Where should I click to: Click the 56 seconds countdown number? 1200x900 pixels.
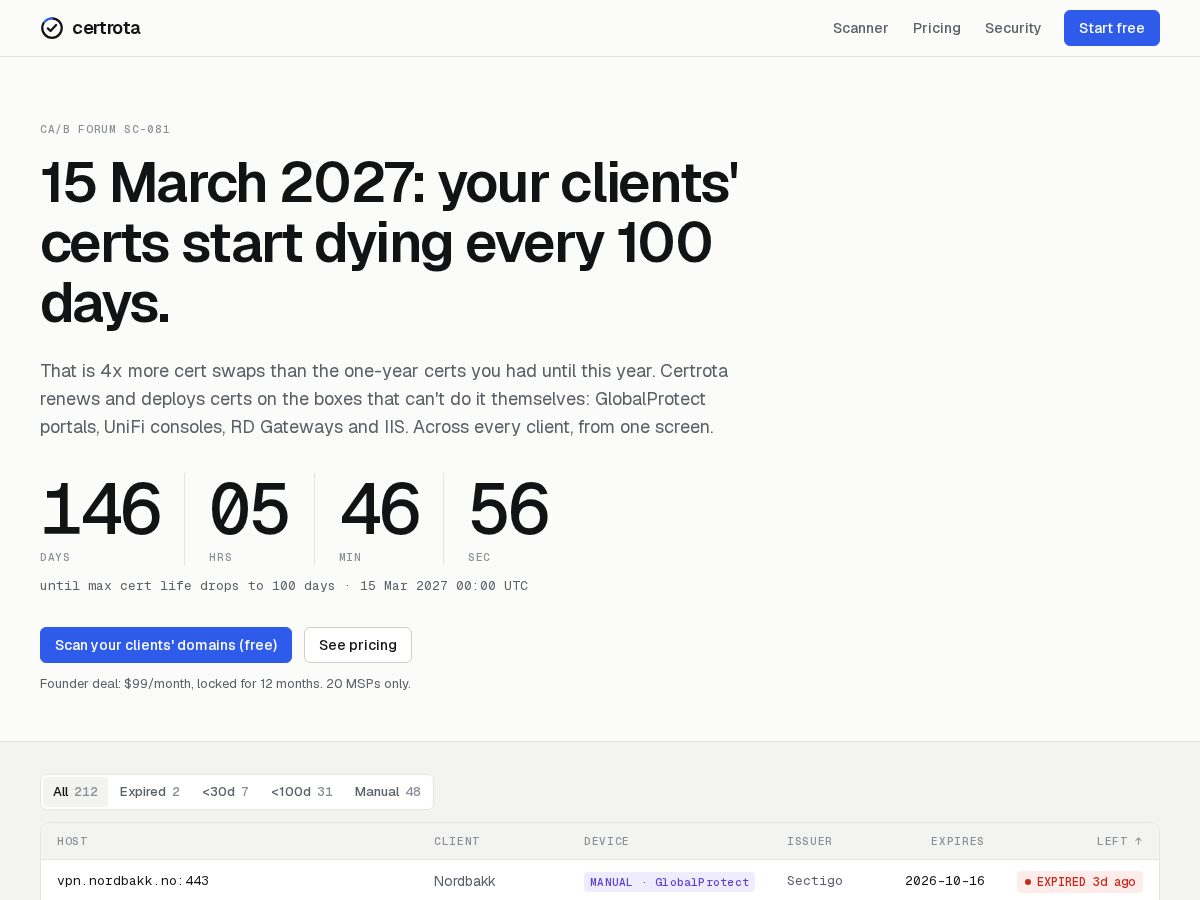coord(508,510)
